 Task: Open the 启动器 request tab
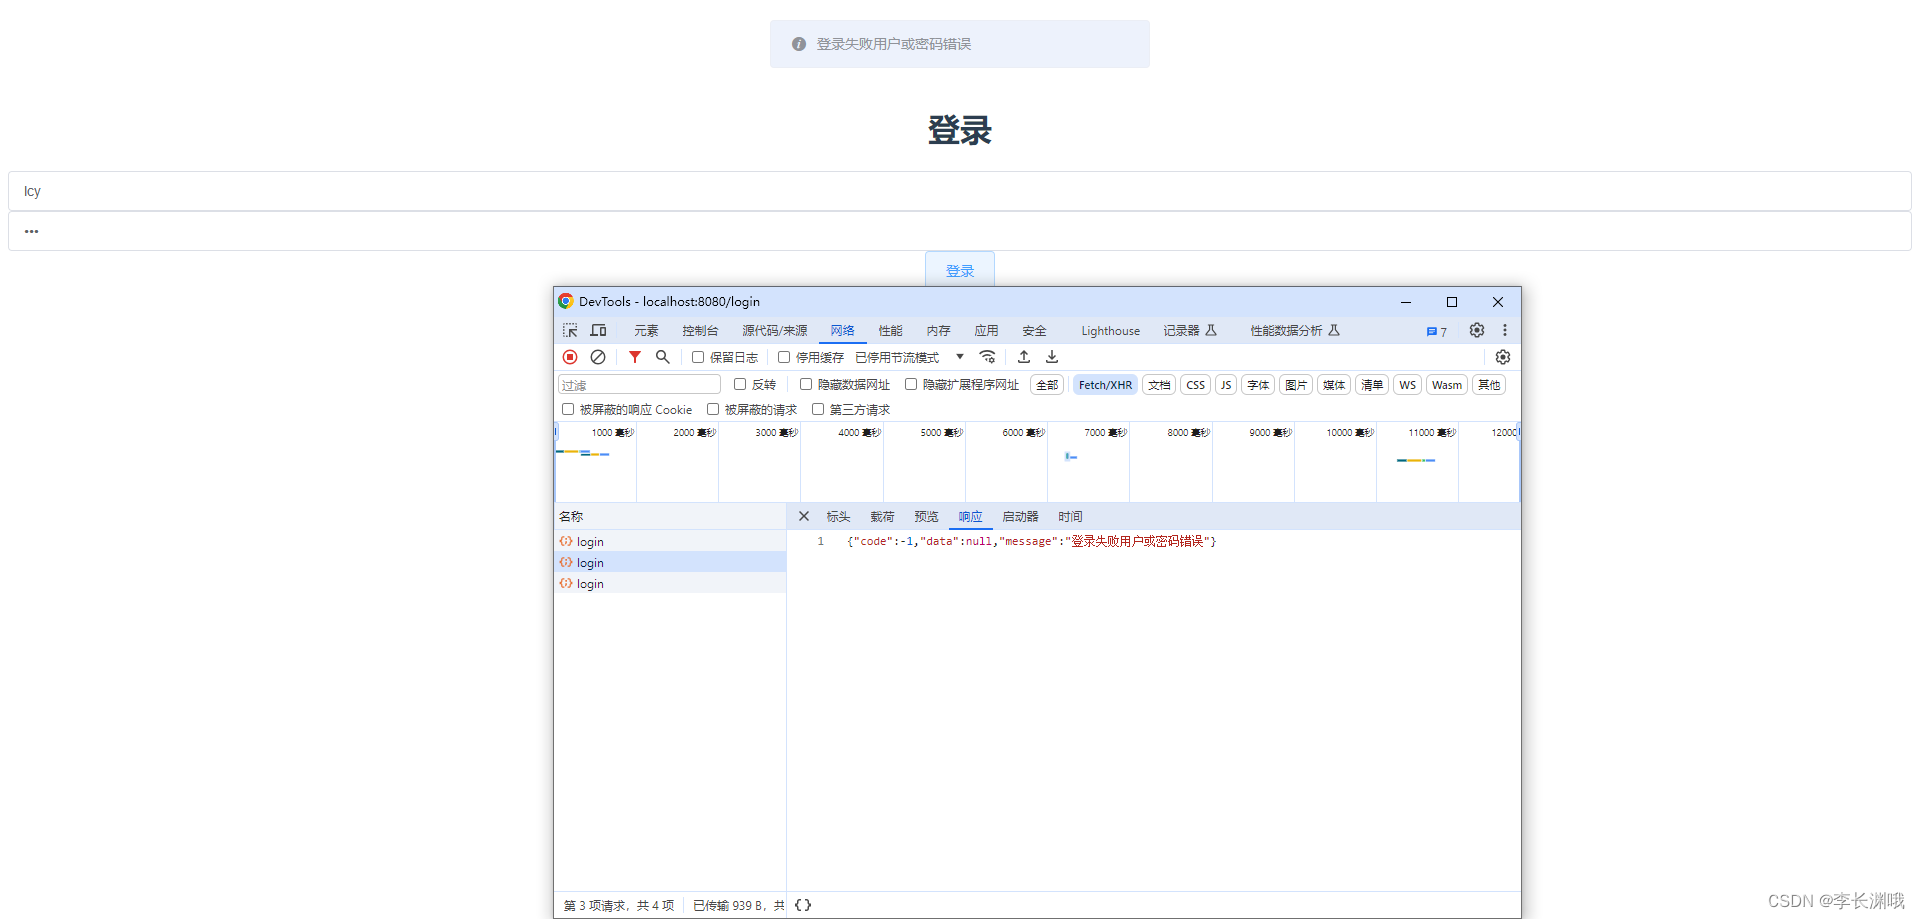1020,517
